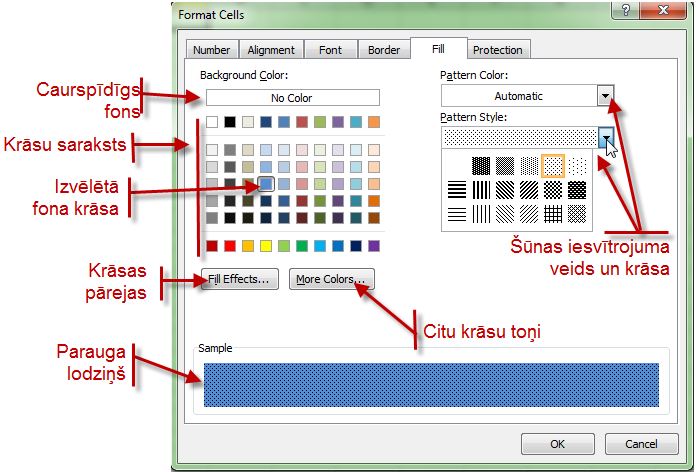
Task: Choose the sparse 6.25% gray dot pattern
Action: [577, 165]
